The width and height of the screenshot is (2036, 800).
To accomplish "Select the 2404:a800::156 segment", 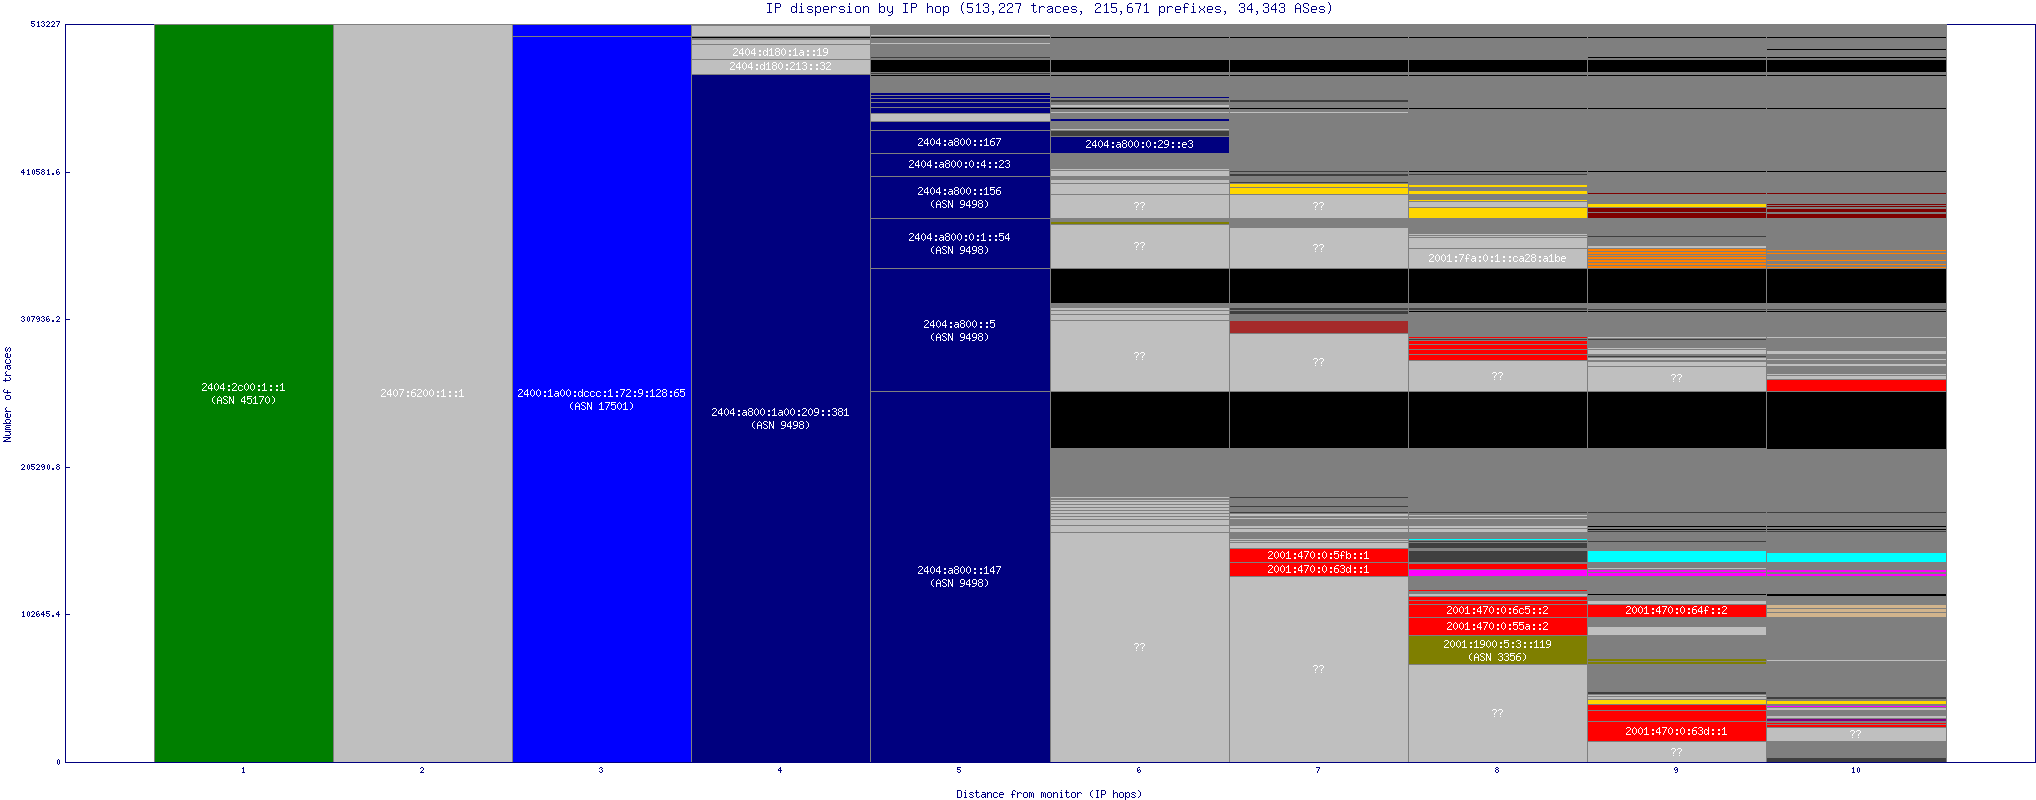I will coord(959,197).
